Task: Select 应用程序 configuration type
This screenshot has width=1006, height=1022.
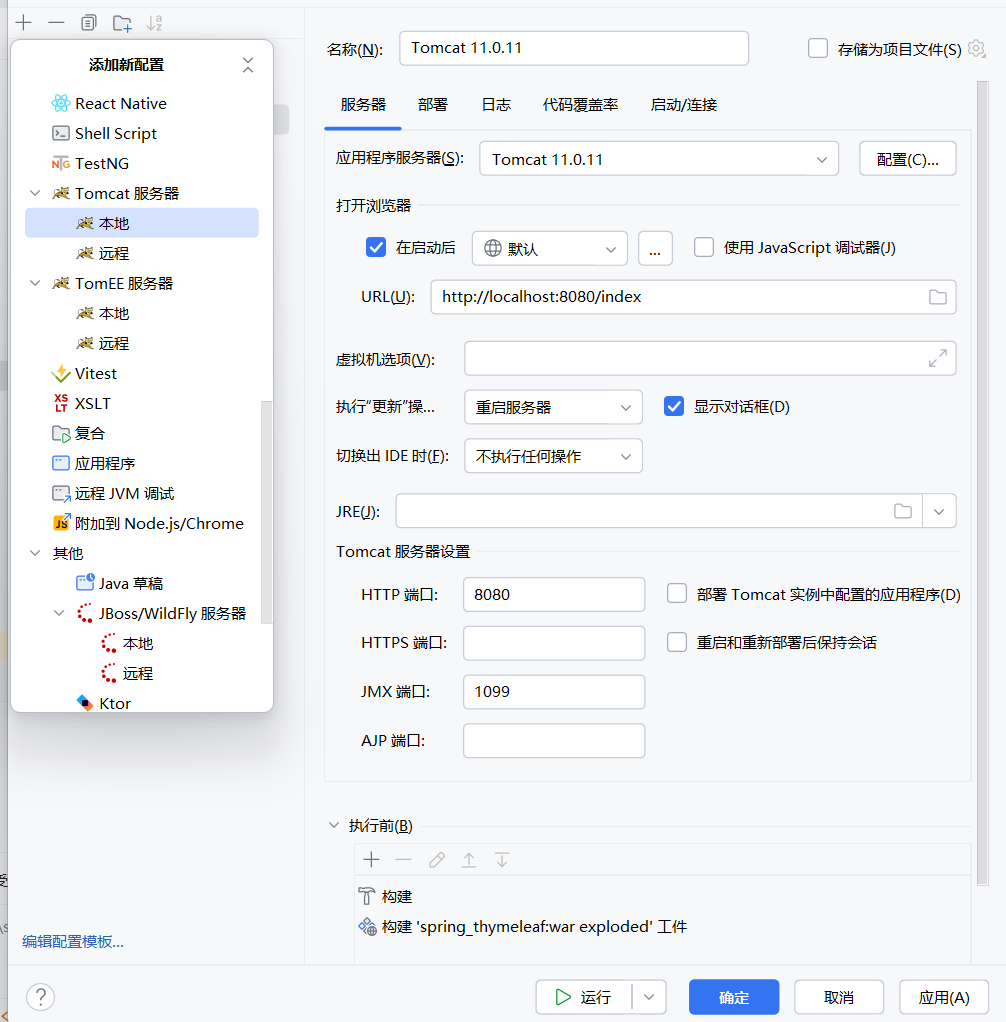Action: 93,463
